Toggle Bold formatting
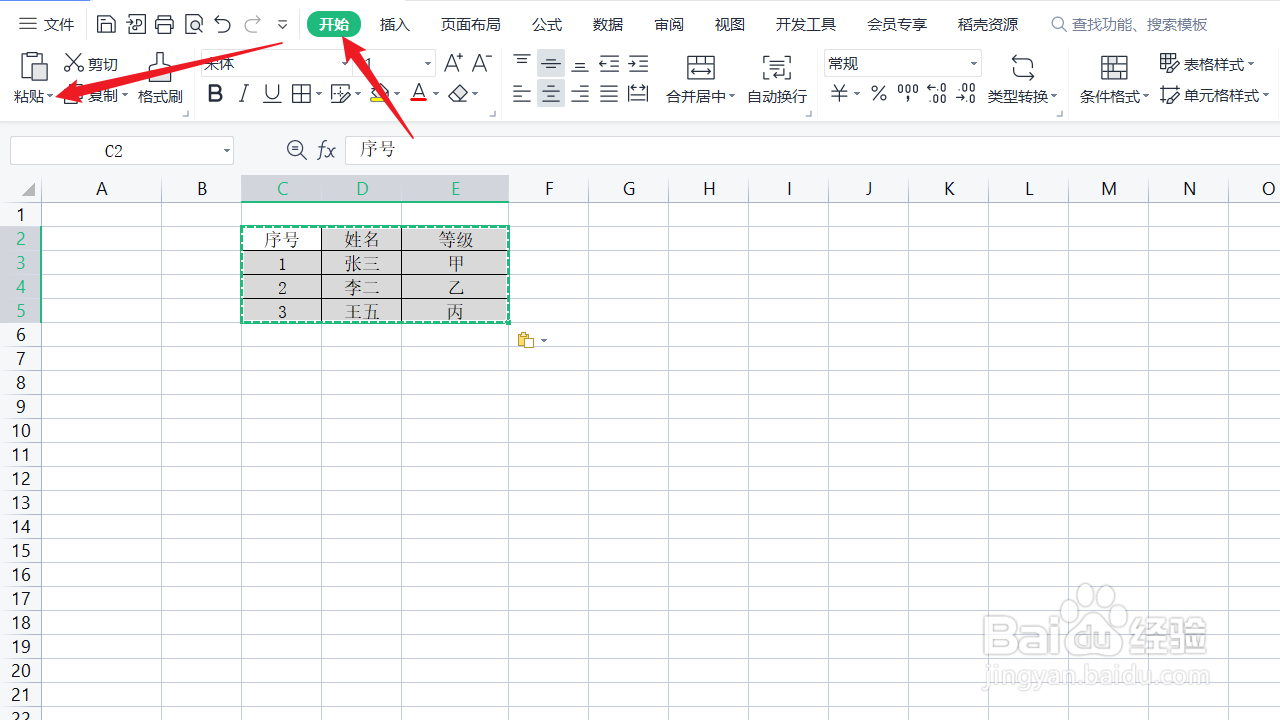 215,94
